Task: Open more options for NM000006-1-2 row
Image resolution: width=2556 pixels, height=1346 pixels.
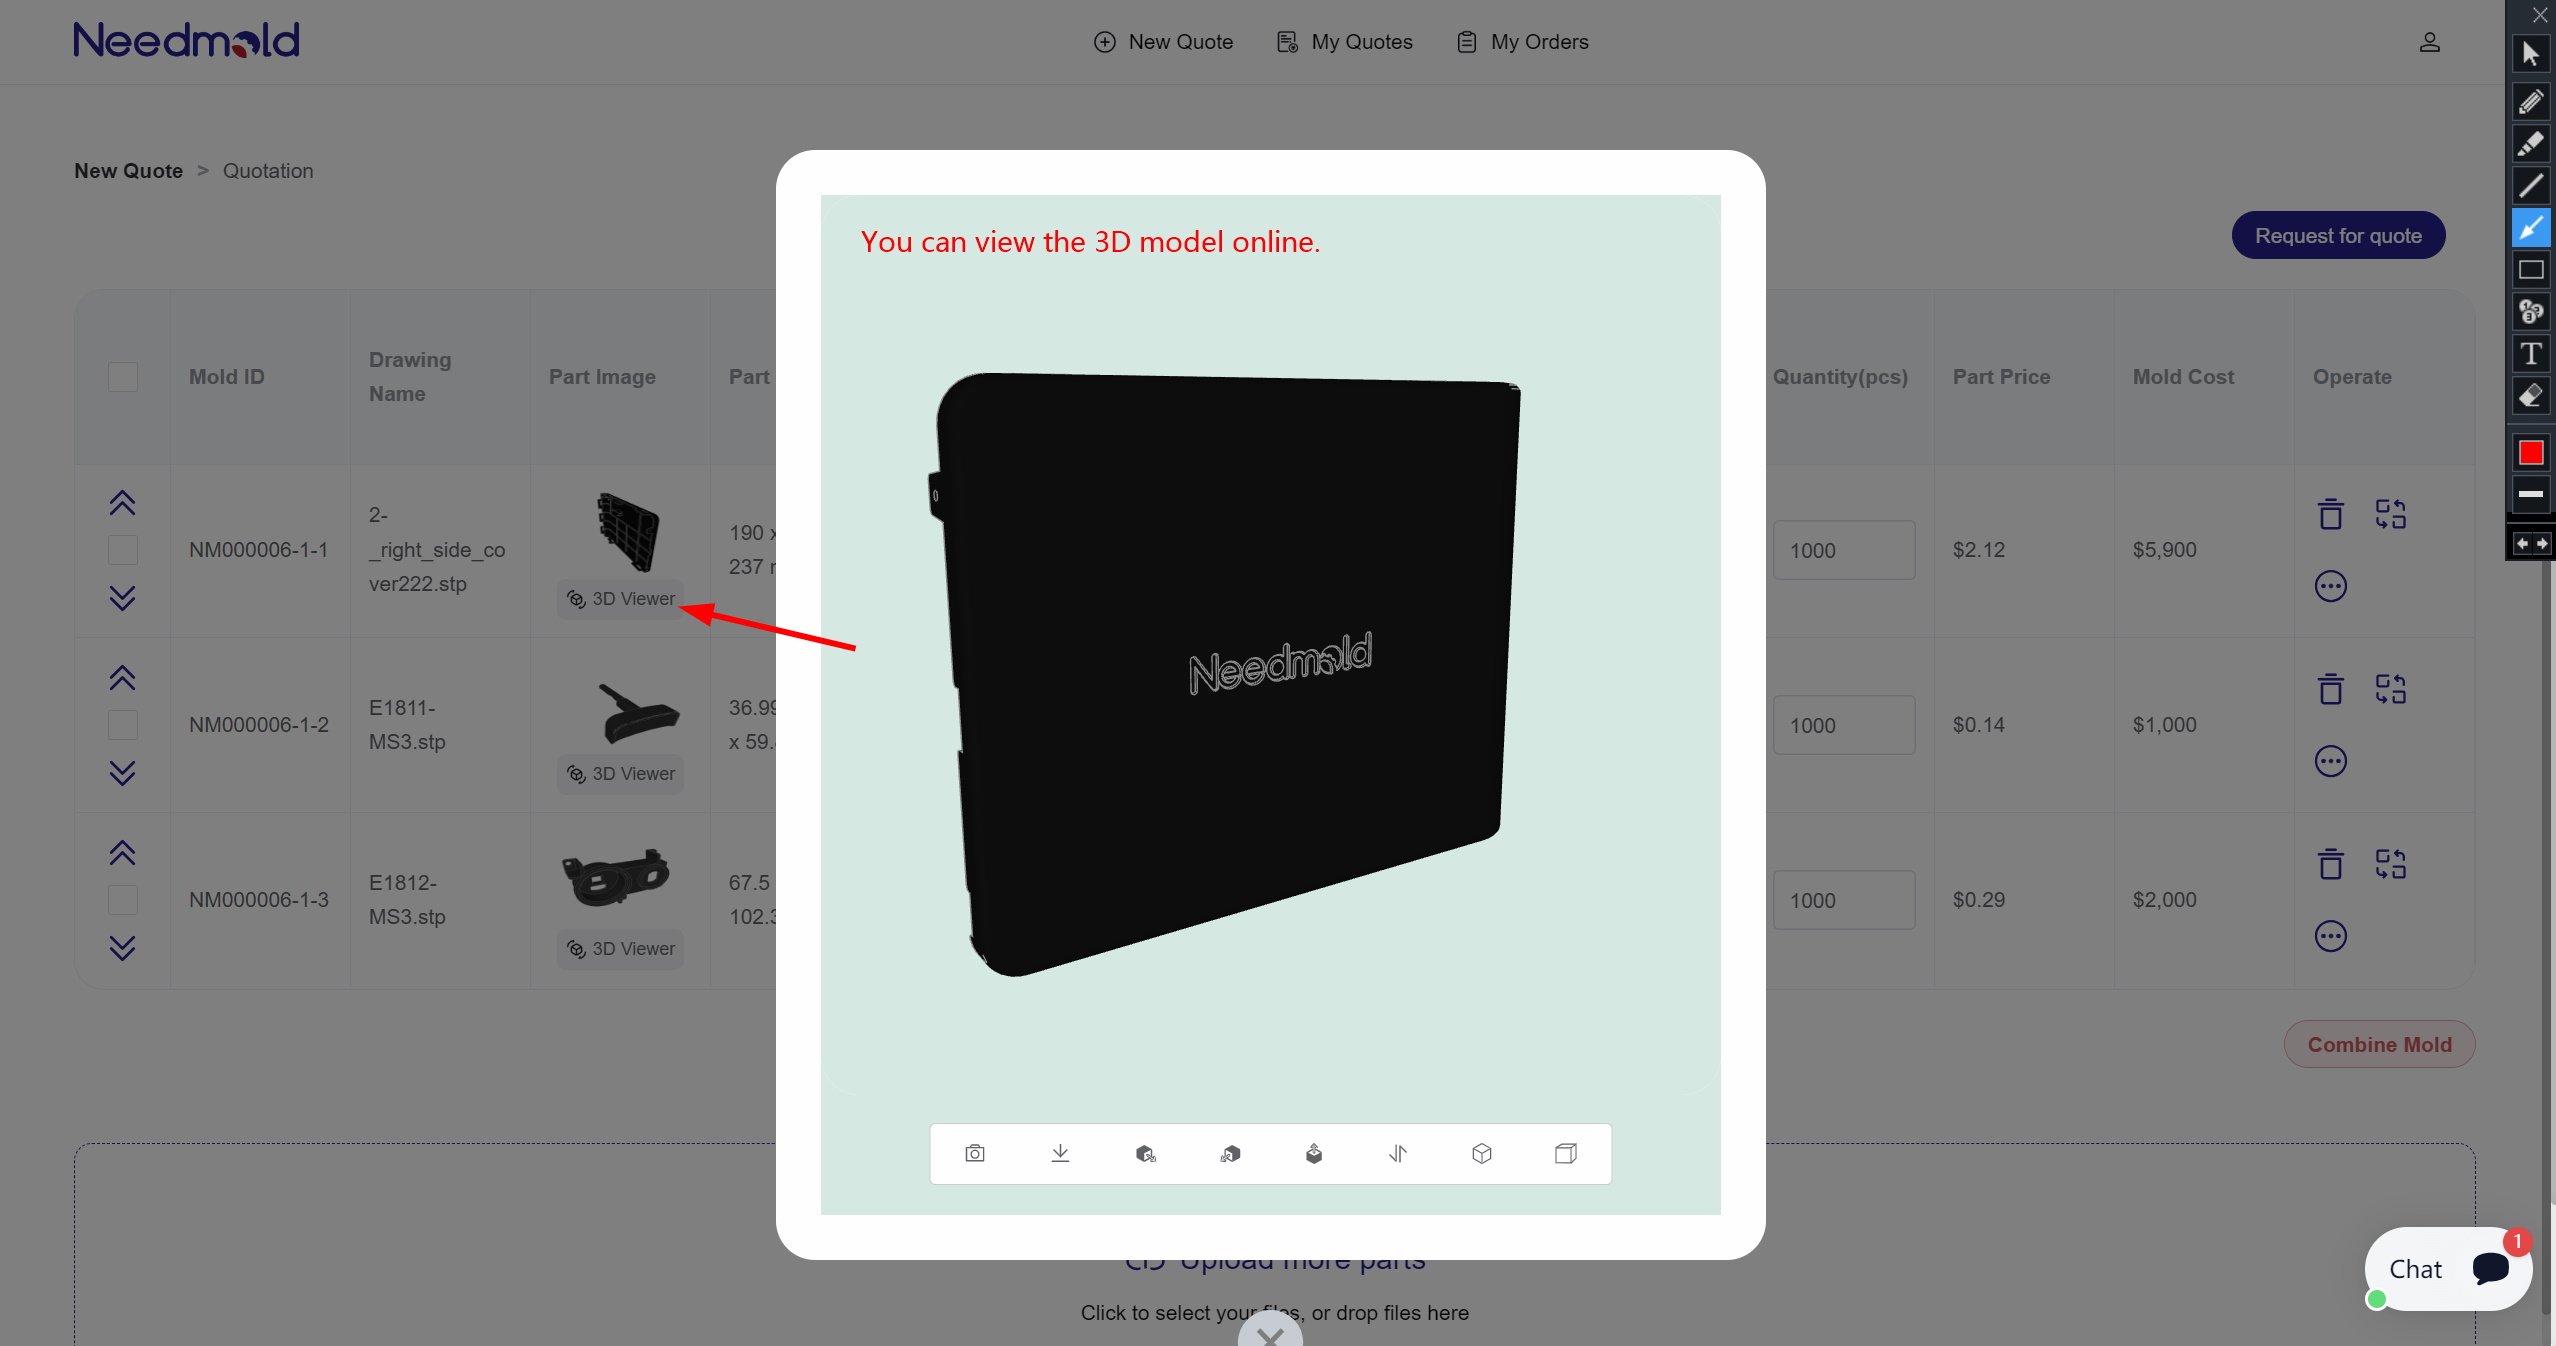Action: tap(2331, 761)
